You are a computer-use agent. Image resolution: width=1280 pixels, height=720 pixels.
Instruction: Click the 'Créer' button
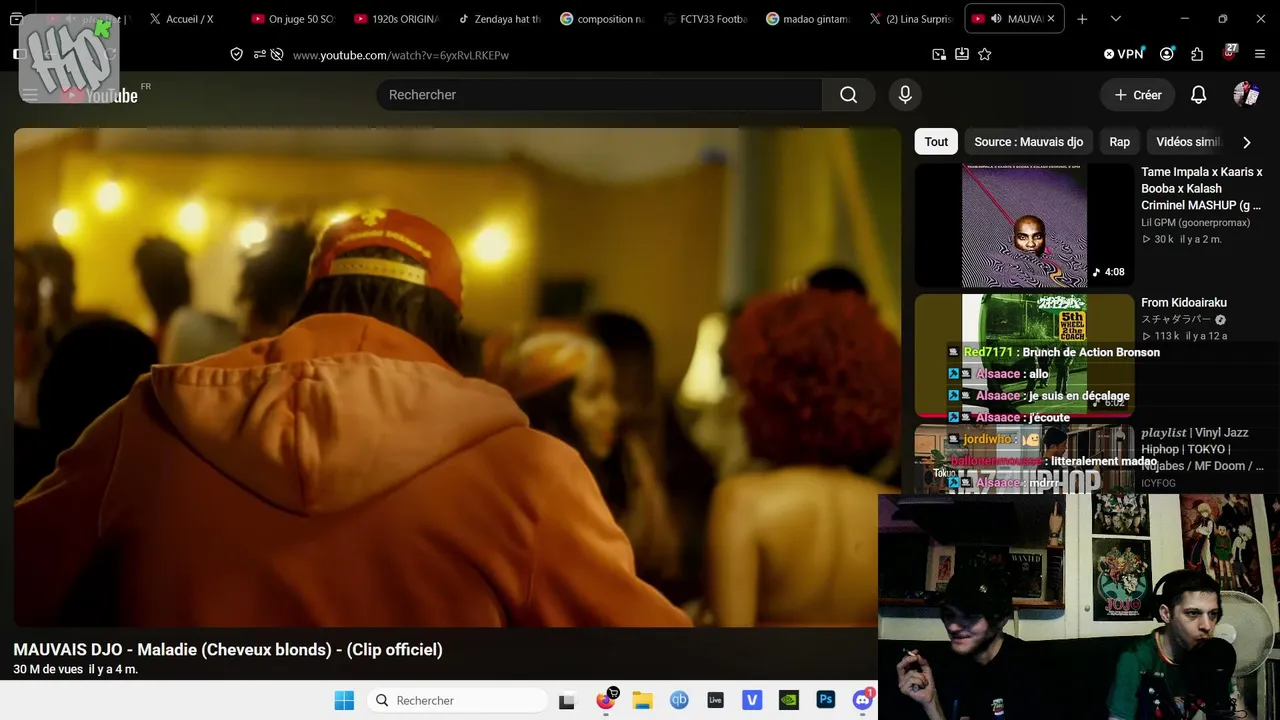(1138, 95)
